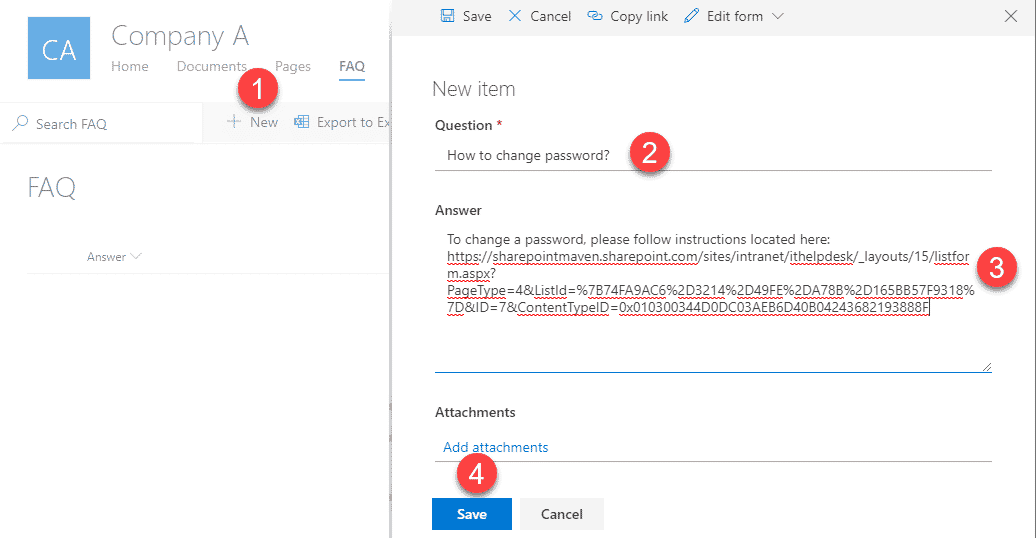This screenshot has width=1036, height=538.
Task: Expand the Edit form dropdown chevron
Action: (778, 16)
